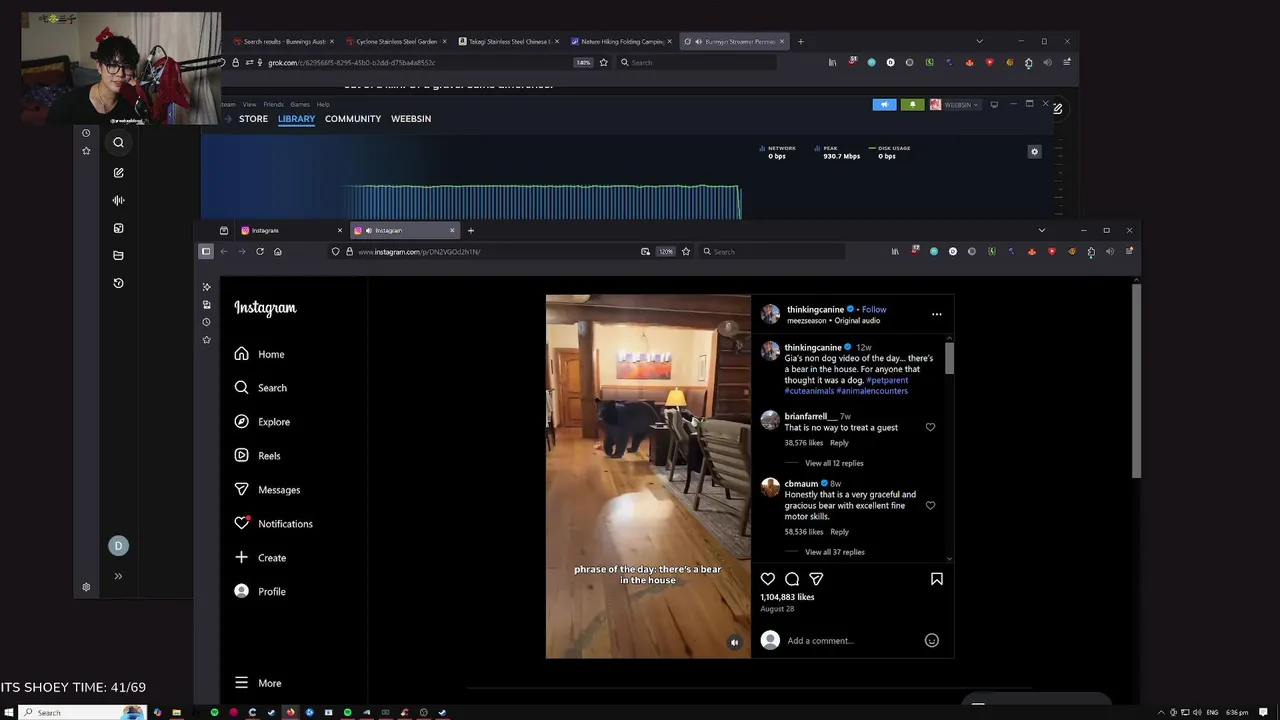Open the meezseason original audio link

coord(833,321)
